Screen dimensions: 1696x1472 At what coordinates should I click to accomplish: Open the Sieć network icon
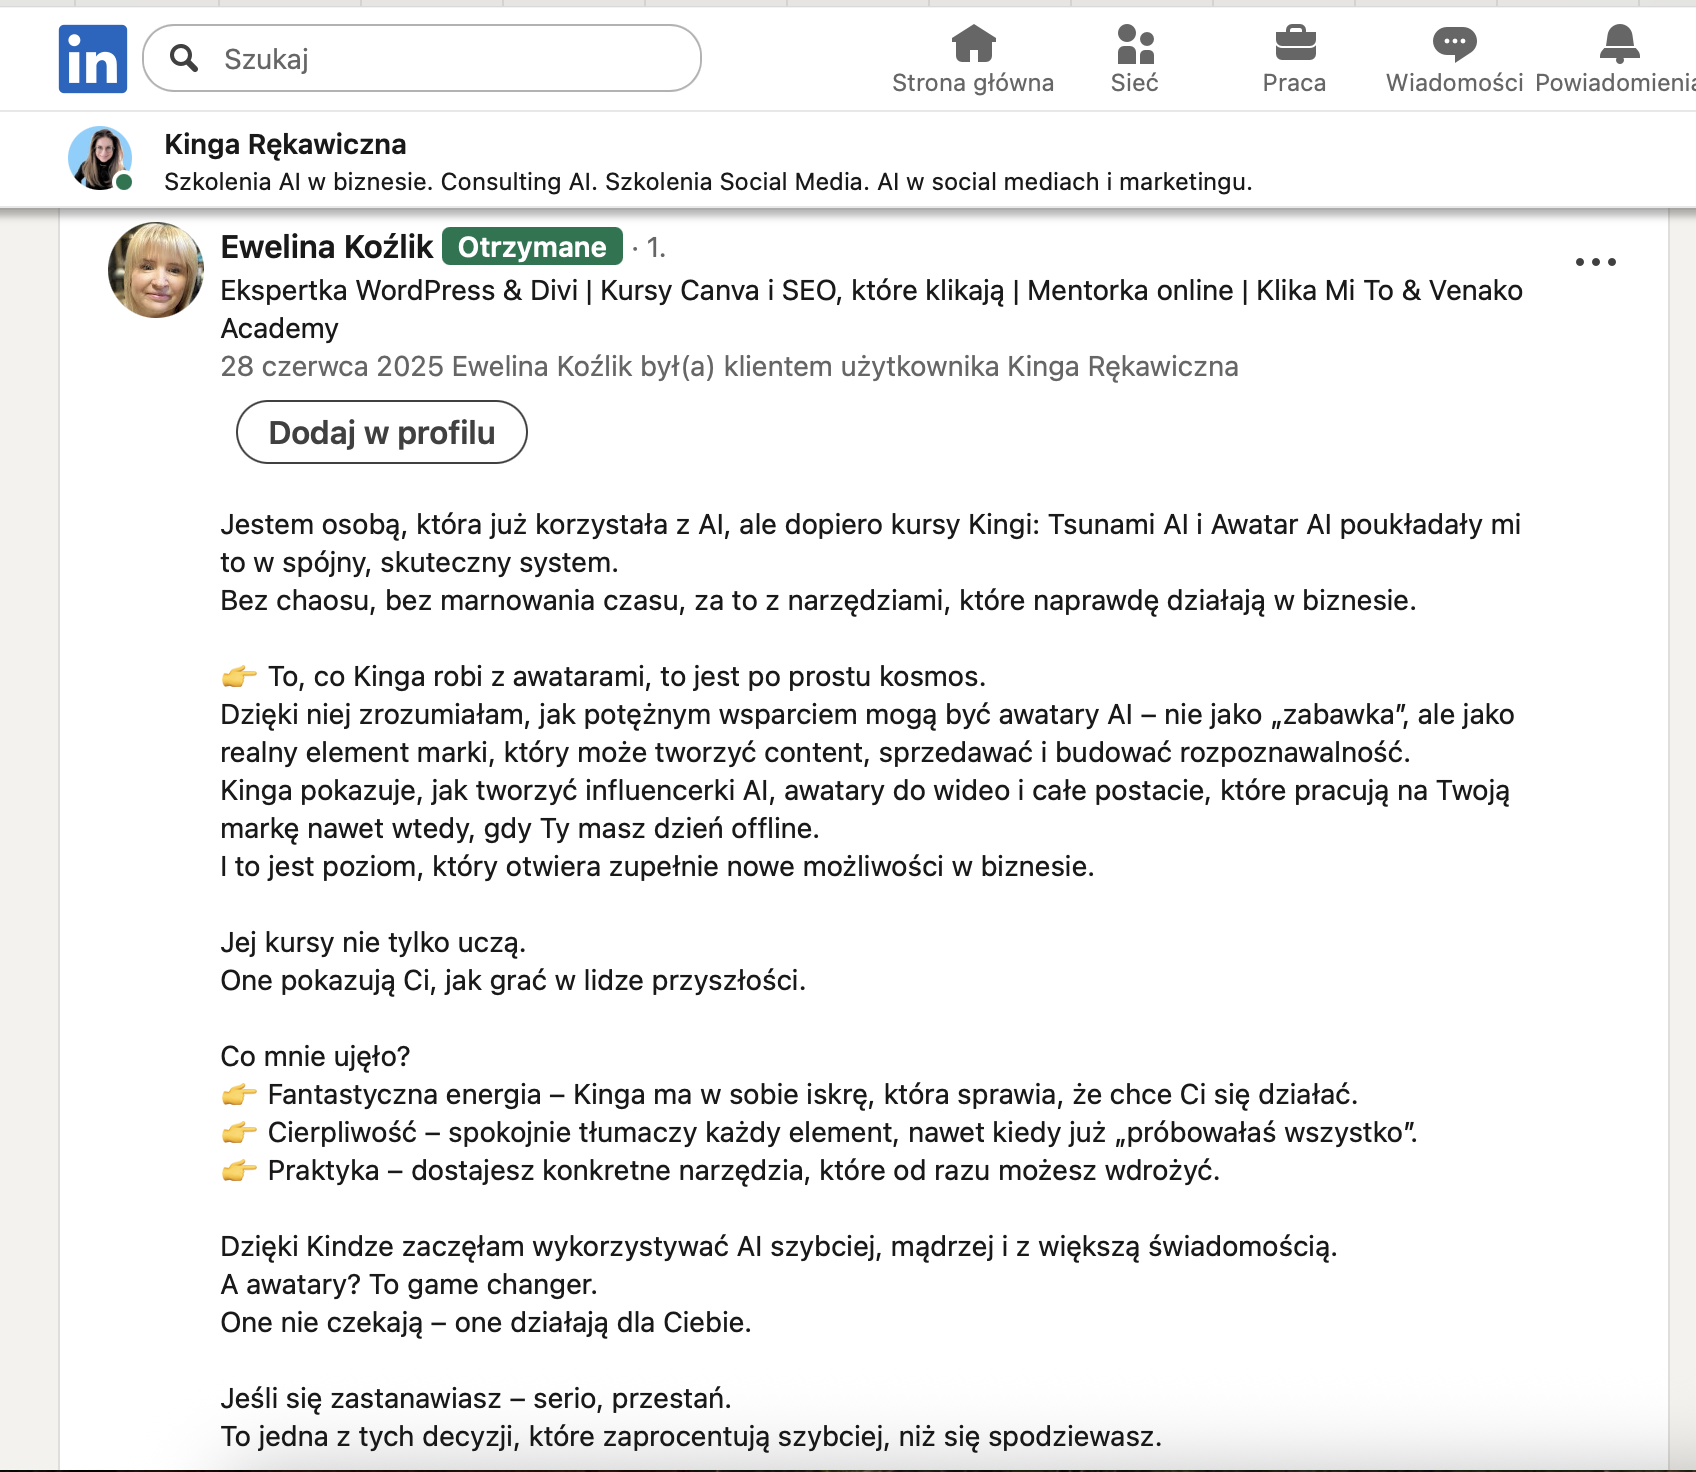tap(1135, 44)
